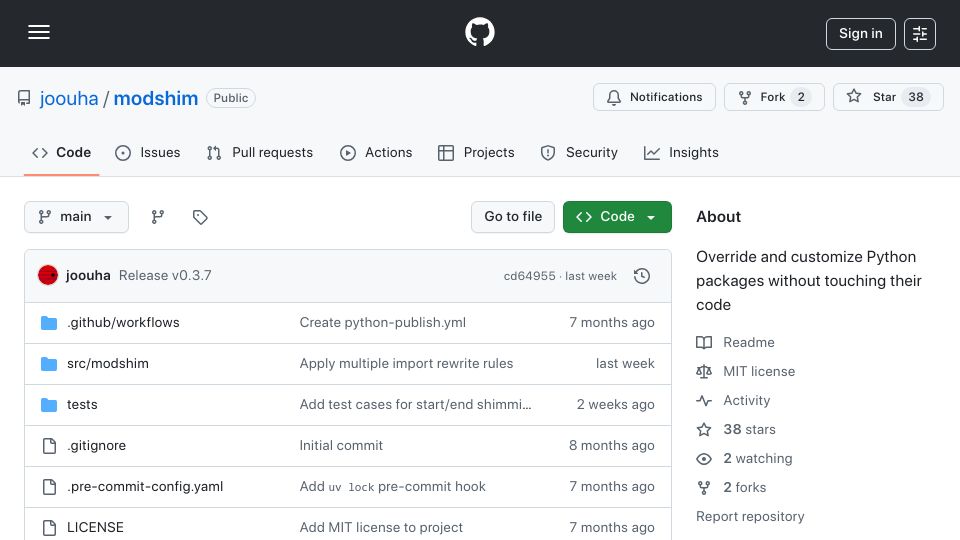The image size is (960, 540).
Task: Open the Pull requests tab
Action: pos(260,152)
